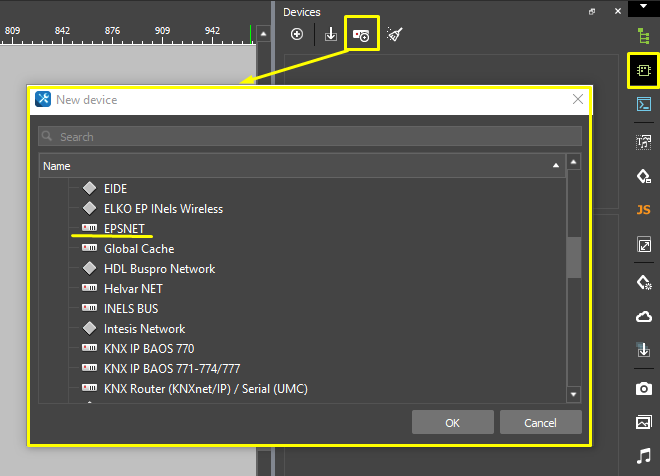The image size is (660, 476).
Task: Open the orange JS scripts panel icon
Action: [x=643, y=210]
